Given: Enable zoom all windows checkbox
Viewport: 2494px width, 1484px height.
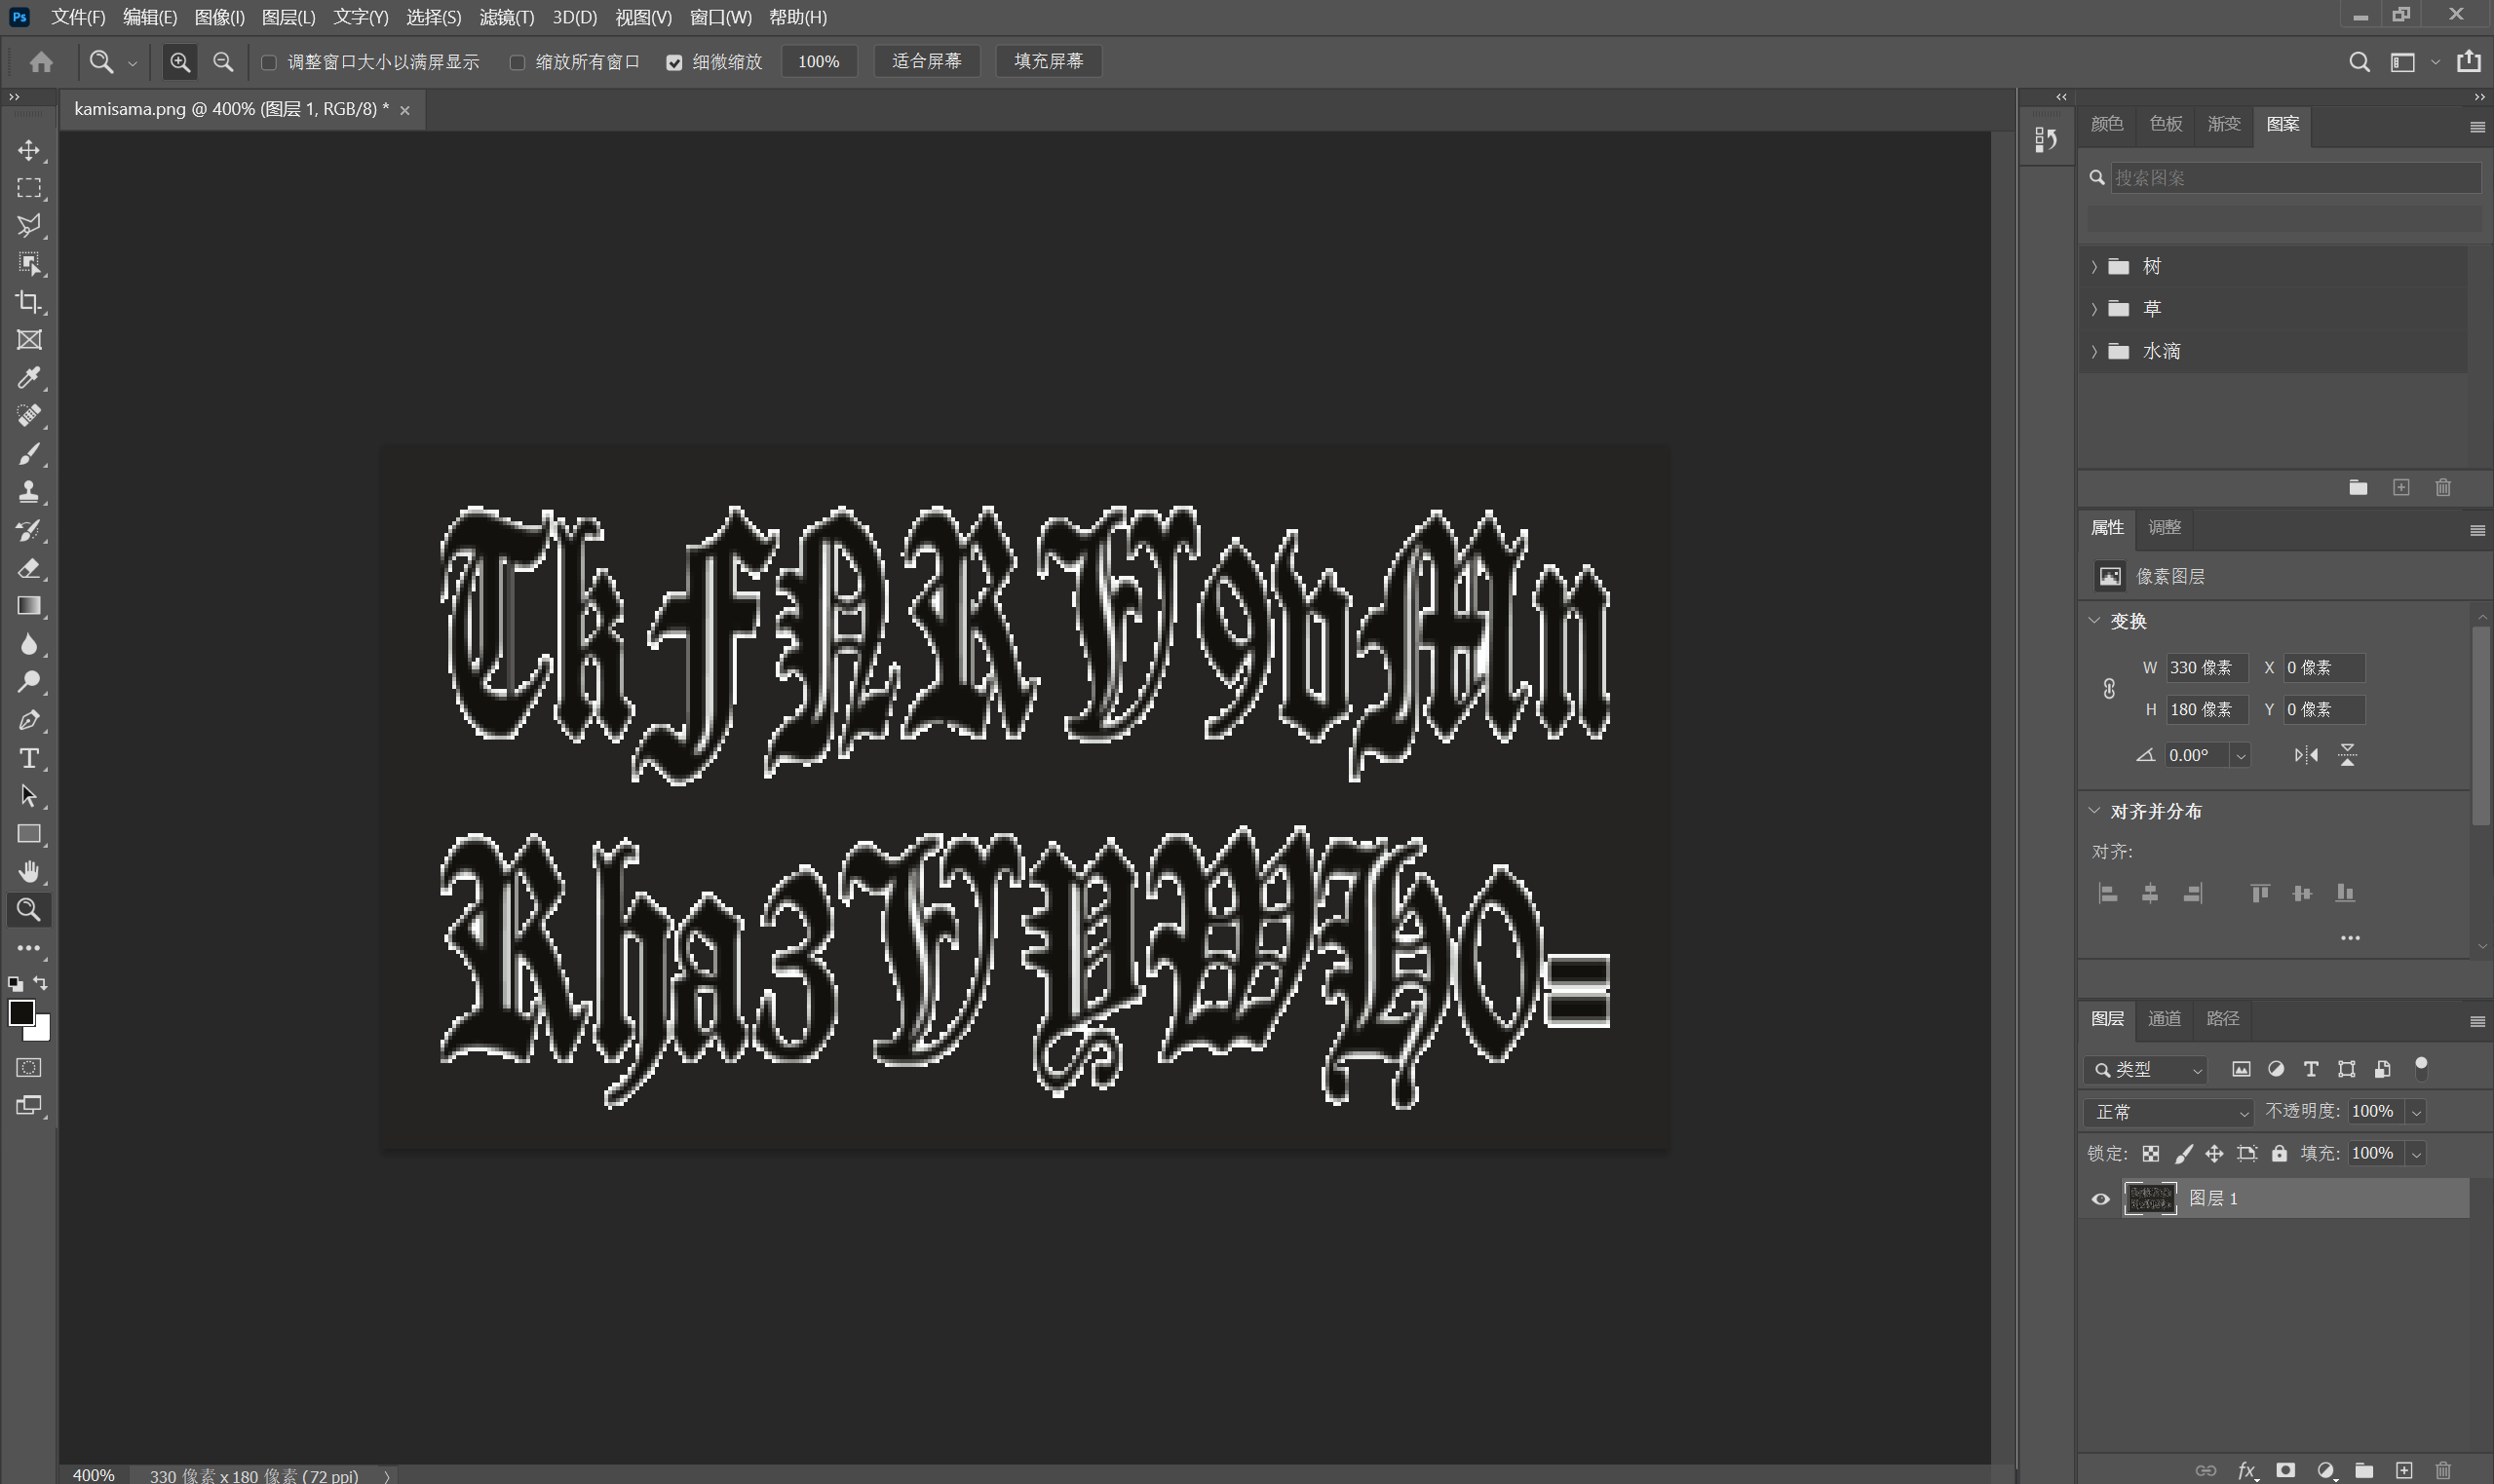Looking at the screenshot, I should coord(517,62).
